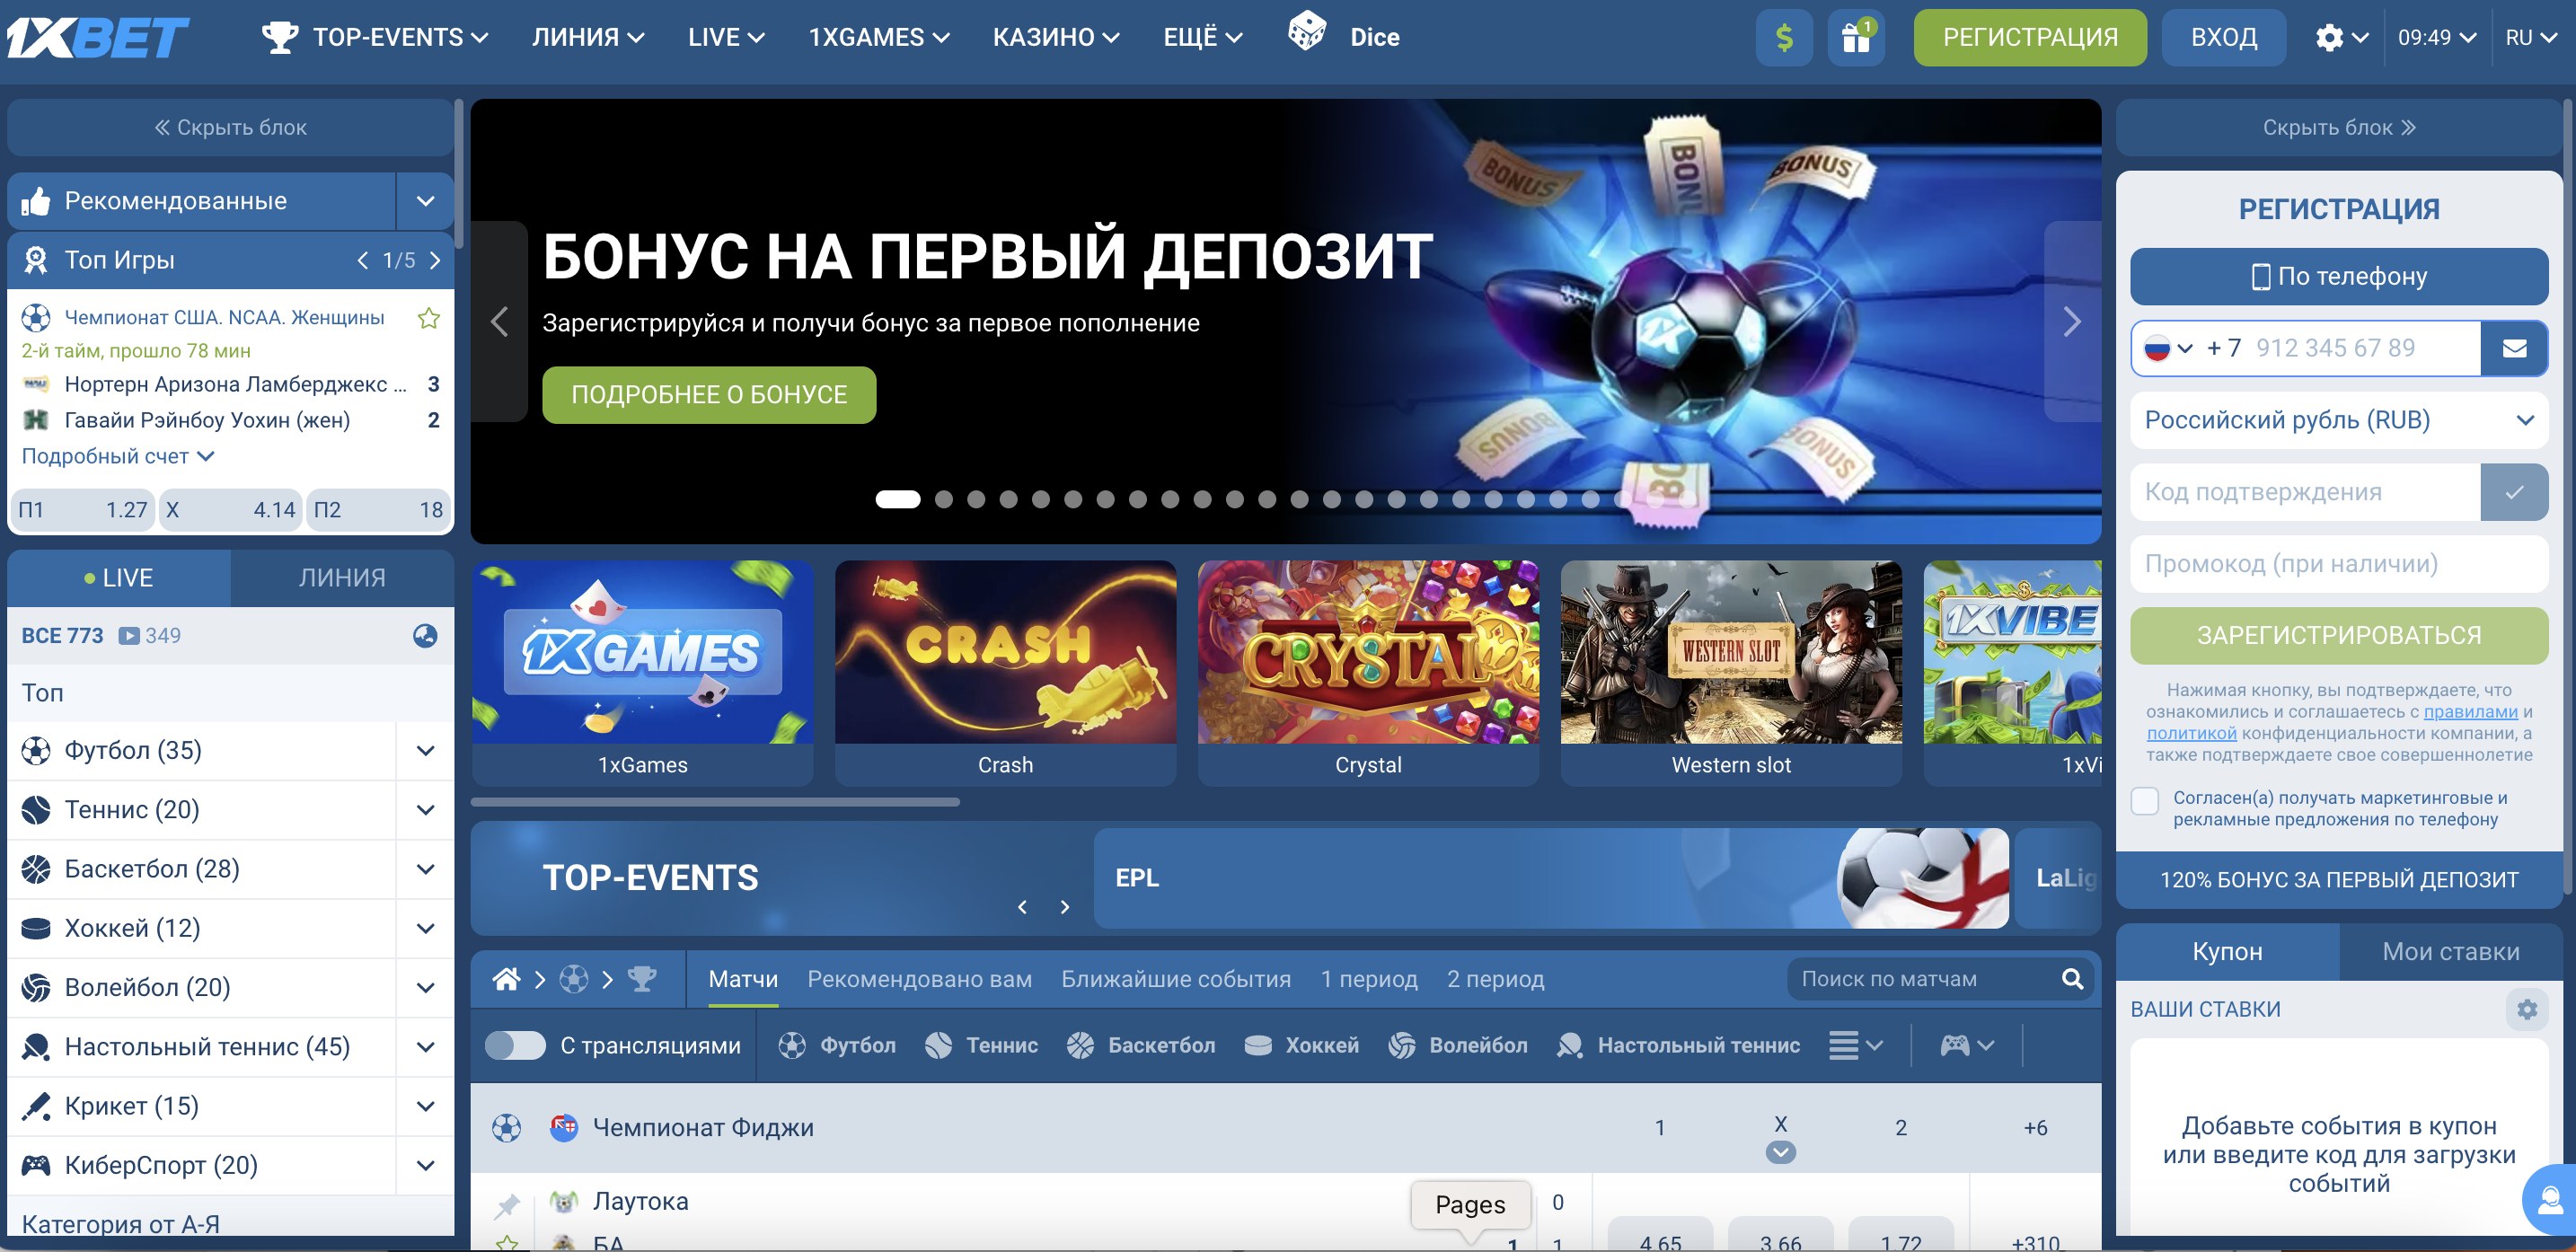Select the second banner carousel dot

click(x=943, y=499)
